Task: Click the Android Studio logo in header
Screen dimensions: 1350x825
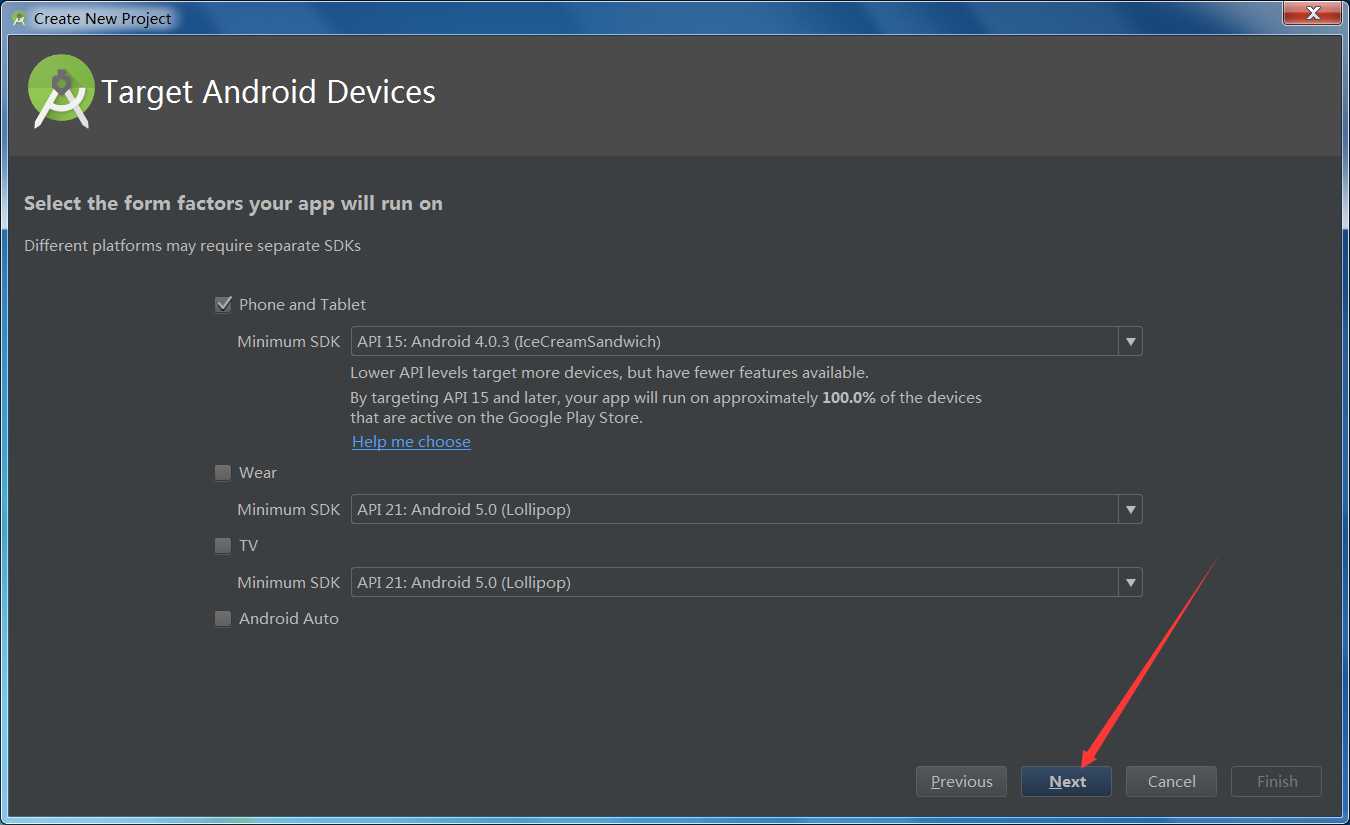Action: (62, 91)
